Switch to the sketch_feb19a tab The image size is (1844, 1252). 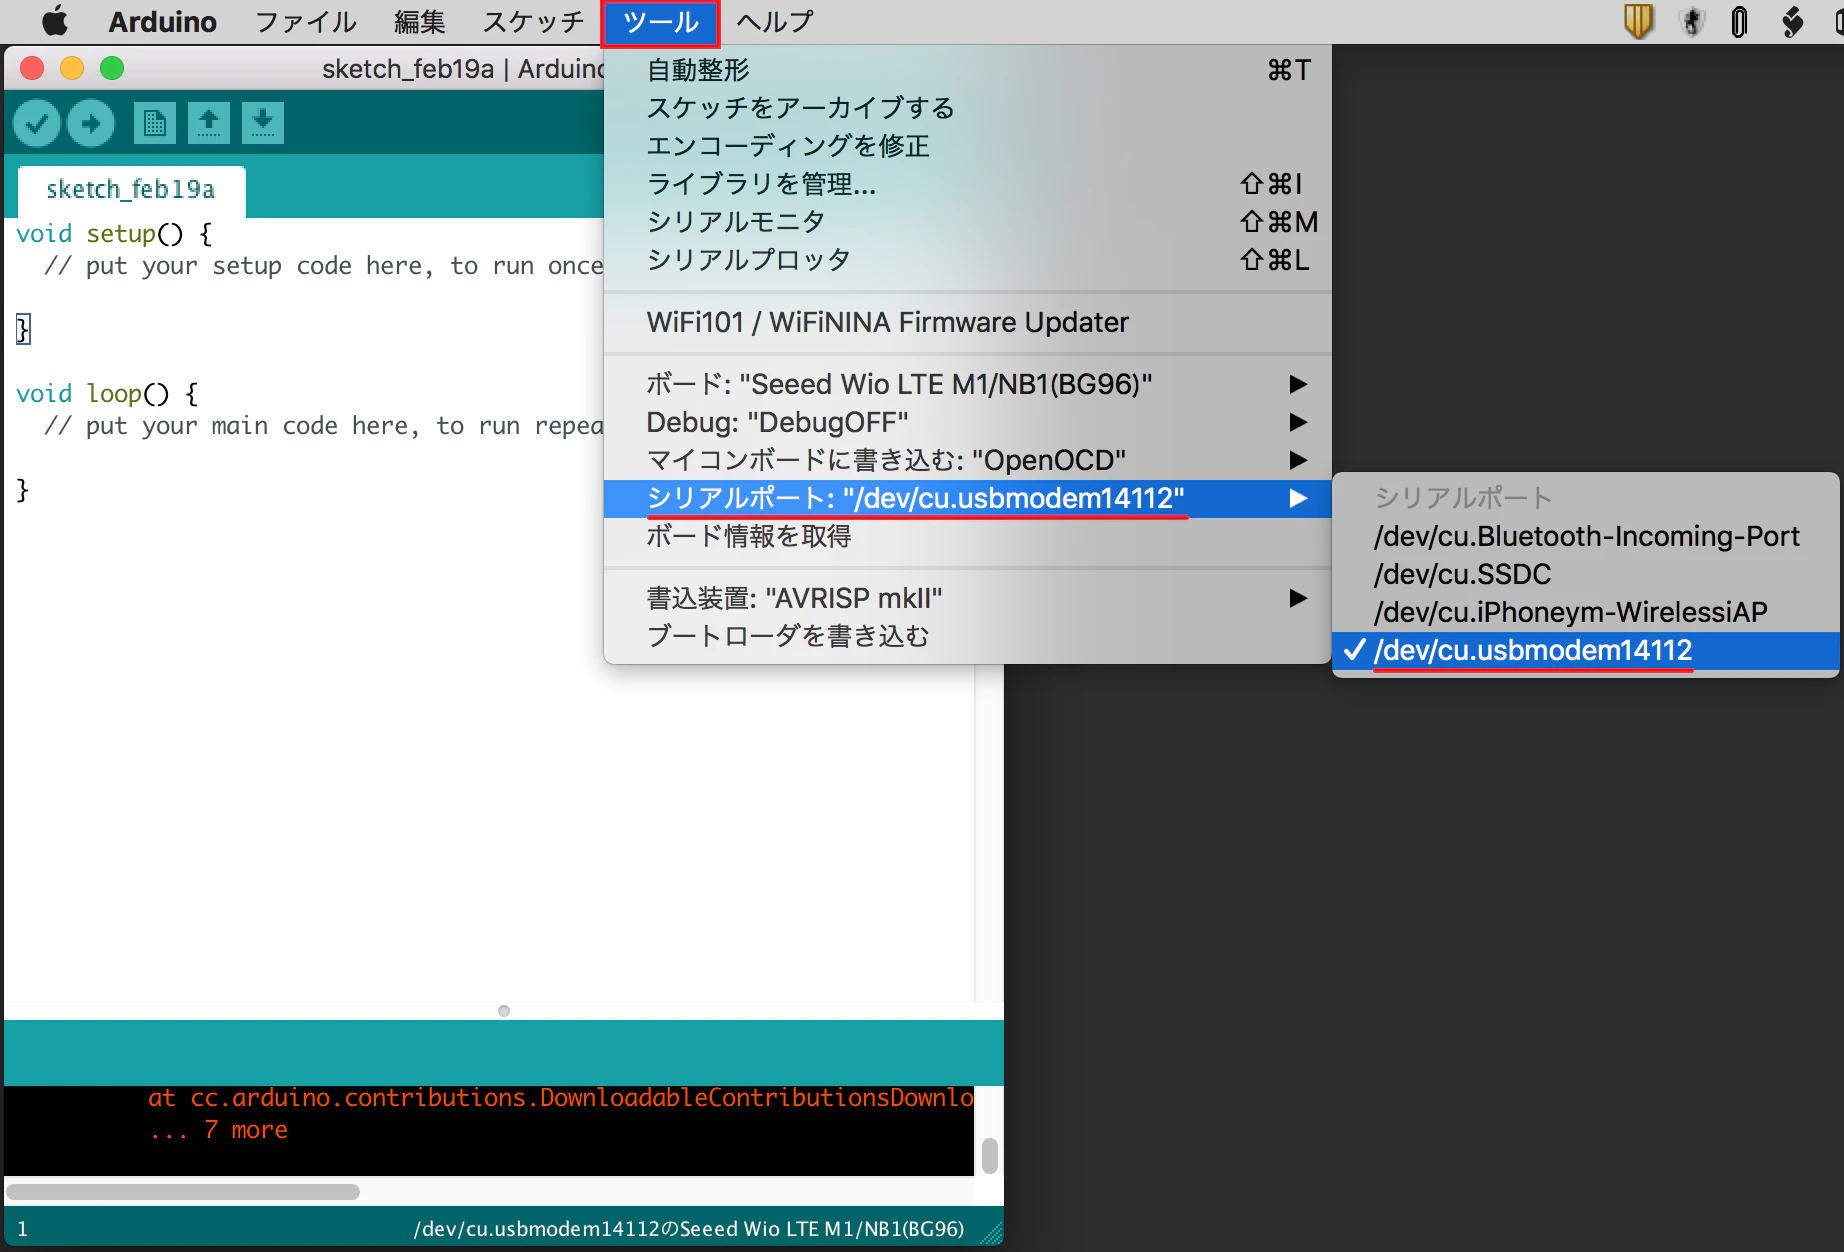coord(131,190)
